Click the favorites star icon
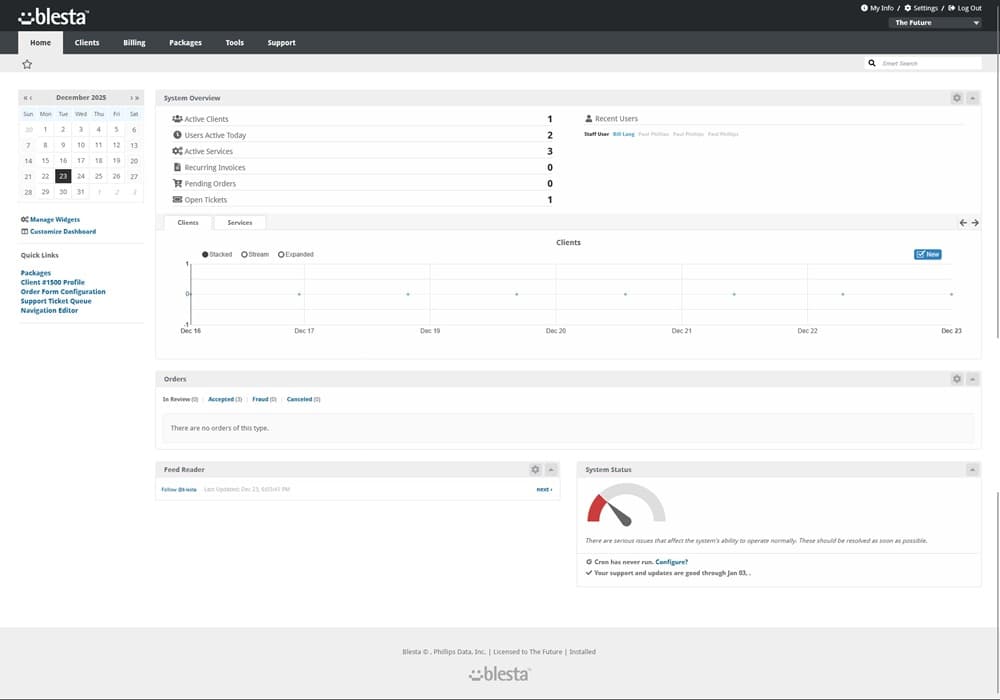 point(27,64)
